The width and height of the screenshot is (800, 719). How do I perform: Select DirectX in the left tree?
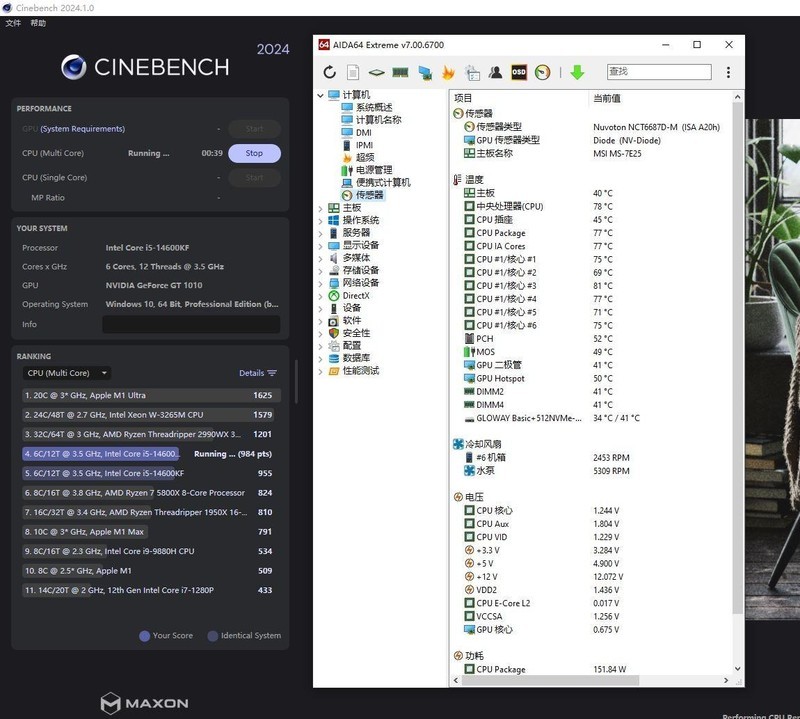pos(356,295)
